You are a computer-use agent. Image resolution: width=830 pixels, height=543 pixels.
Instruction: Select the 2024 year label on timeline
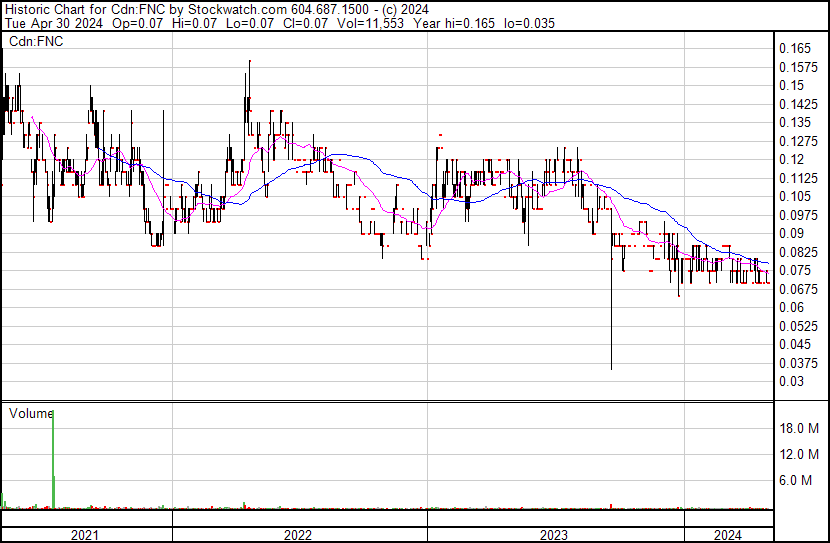click(x=728, y=535)
